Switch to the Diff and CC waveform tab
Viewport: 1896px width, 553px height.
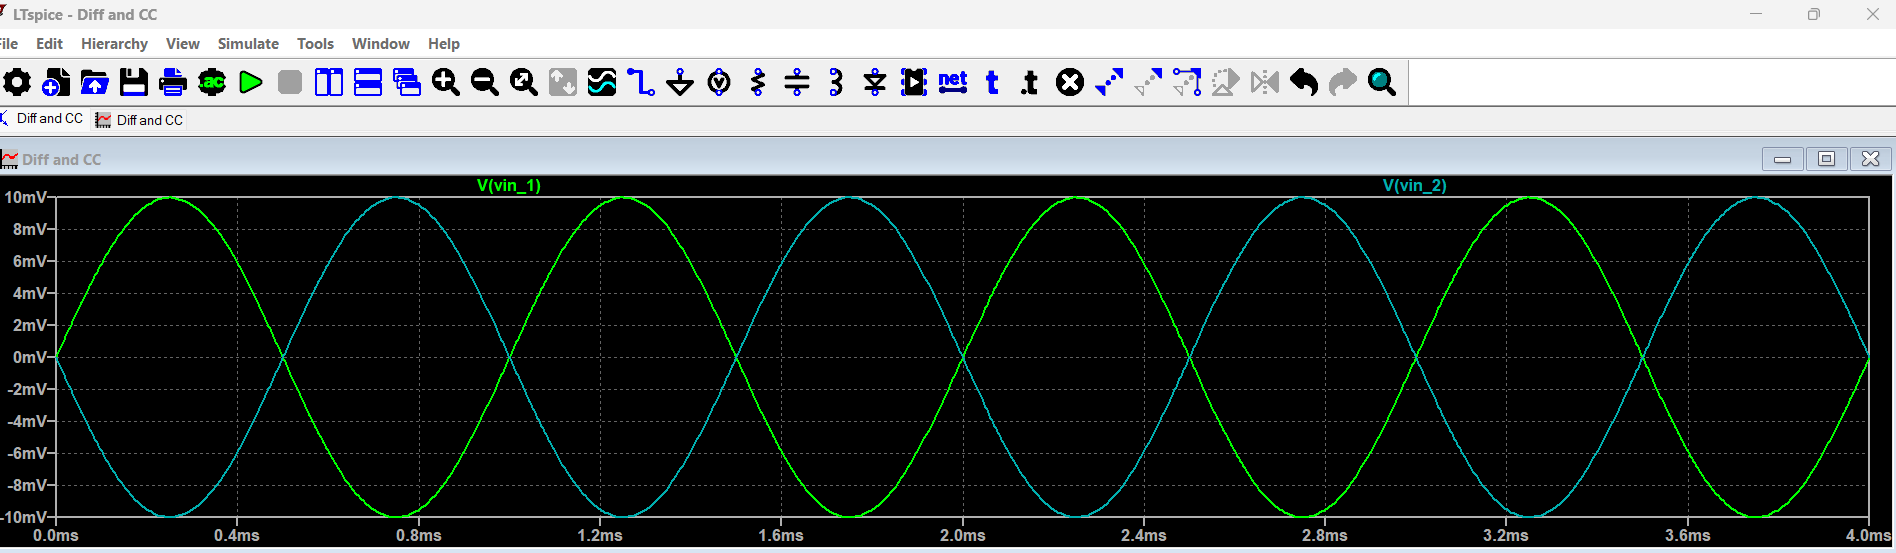[x=140, y=120]
